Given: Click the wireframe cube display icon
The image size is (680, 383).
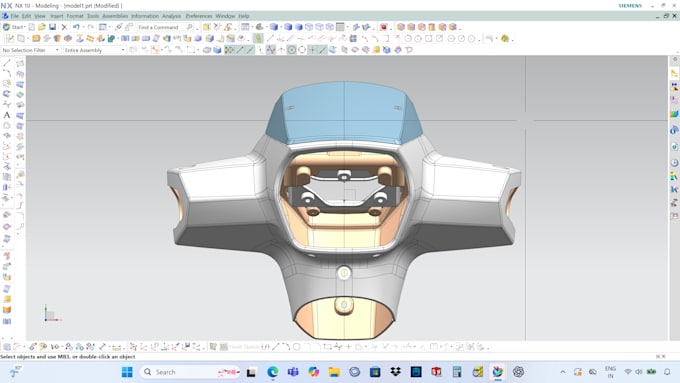Looking at the screenshot, I should pyautogui.click(x=309, y=27).
